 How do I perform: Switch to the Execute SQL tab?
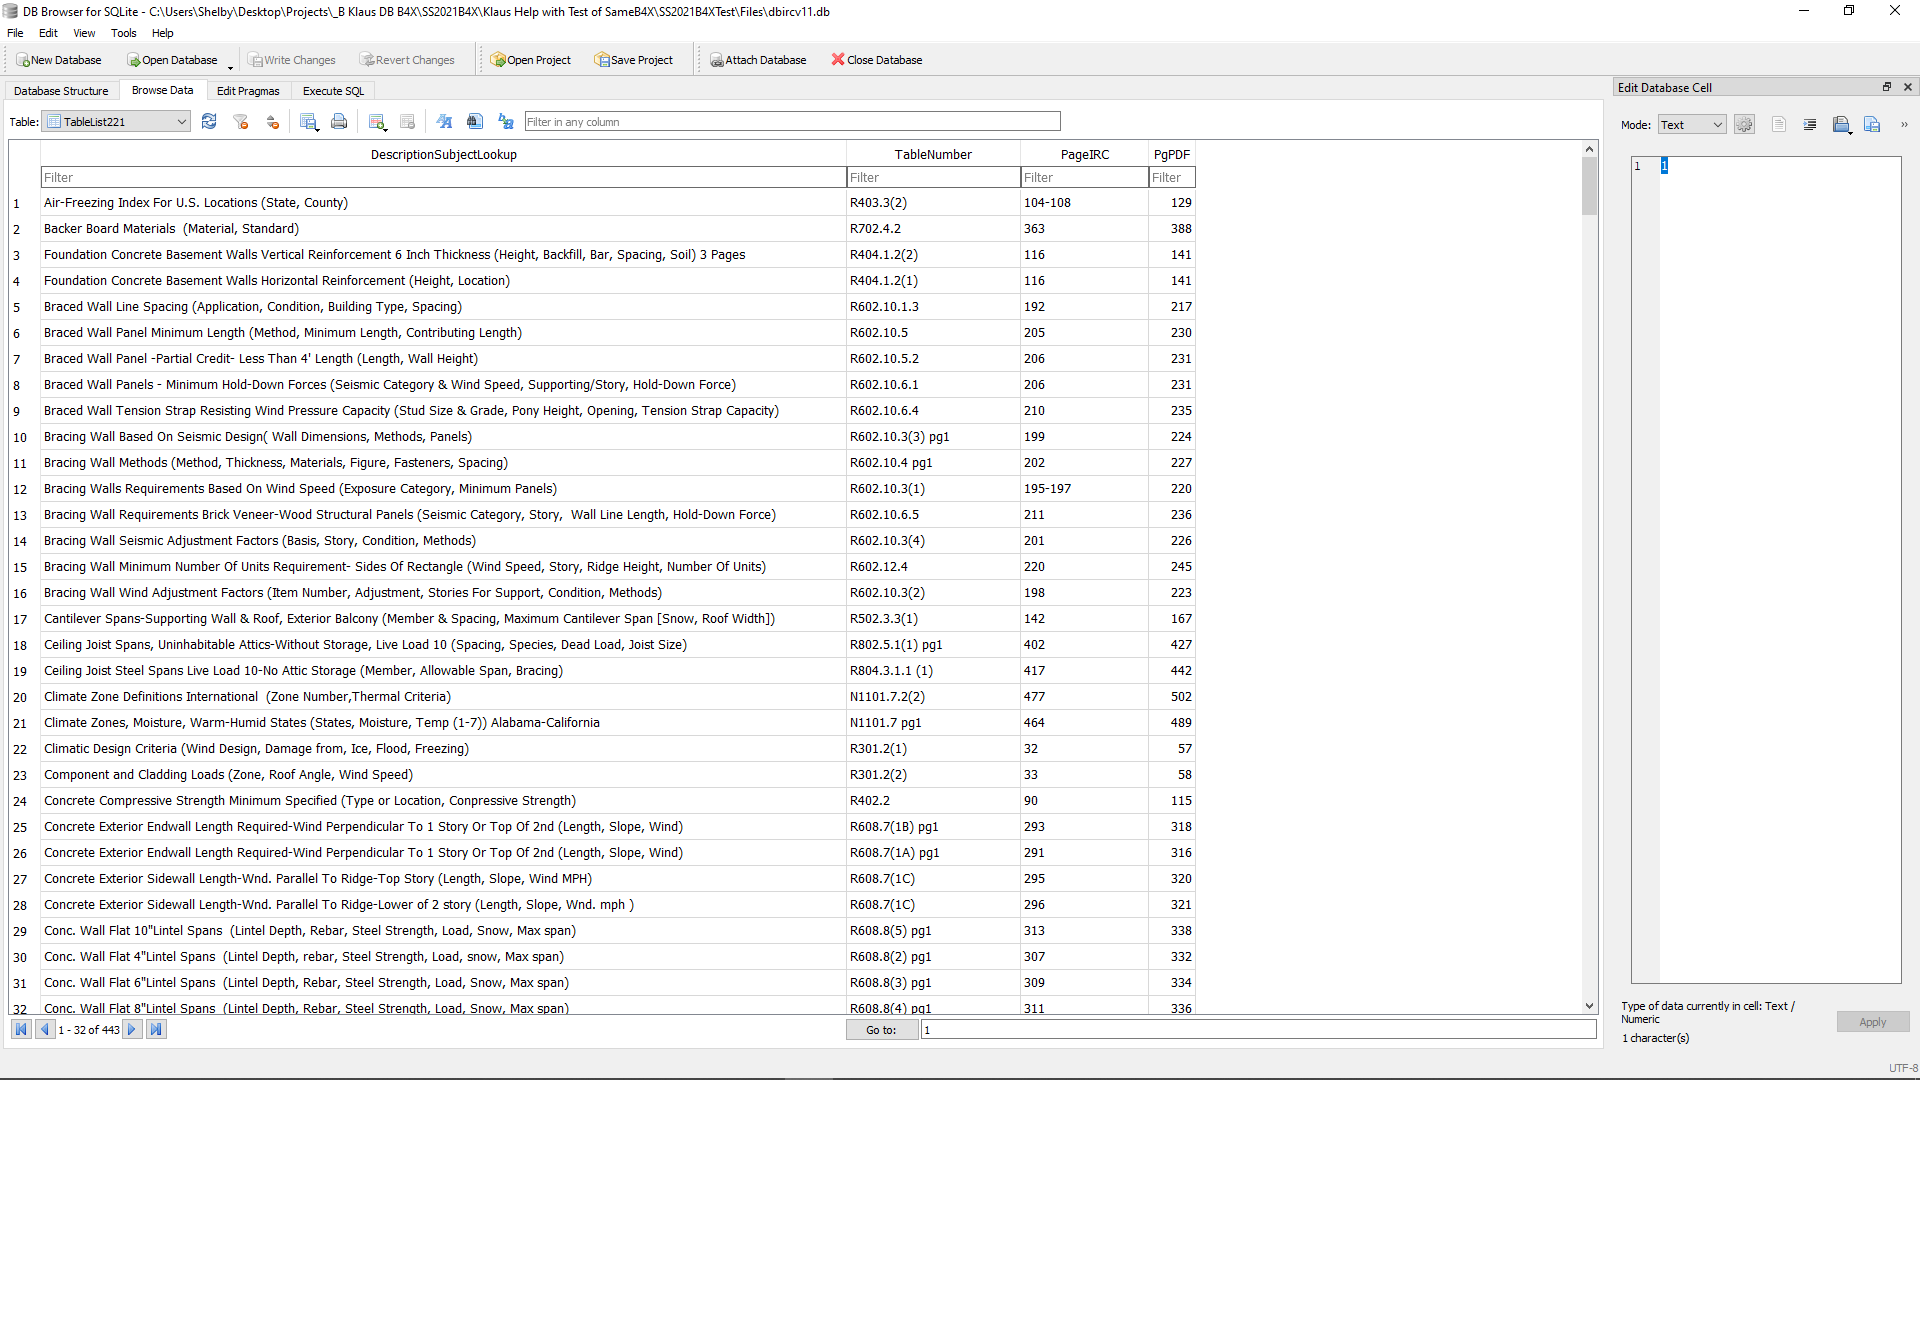333,91
